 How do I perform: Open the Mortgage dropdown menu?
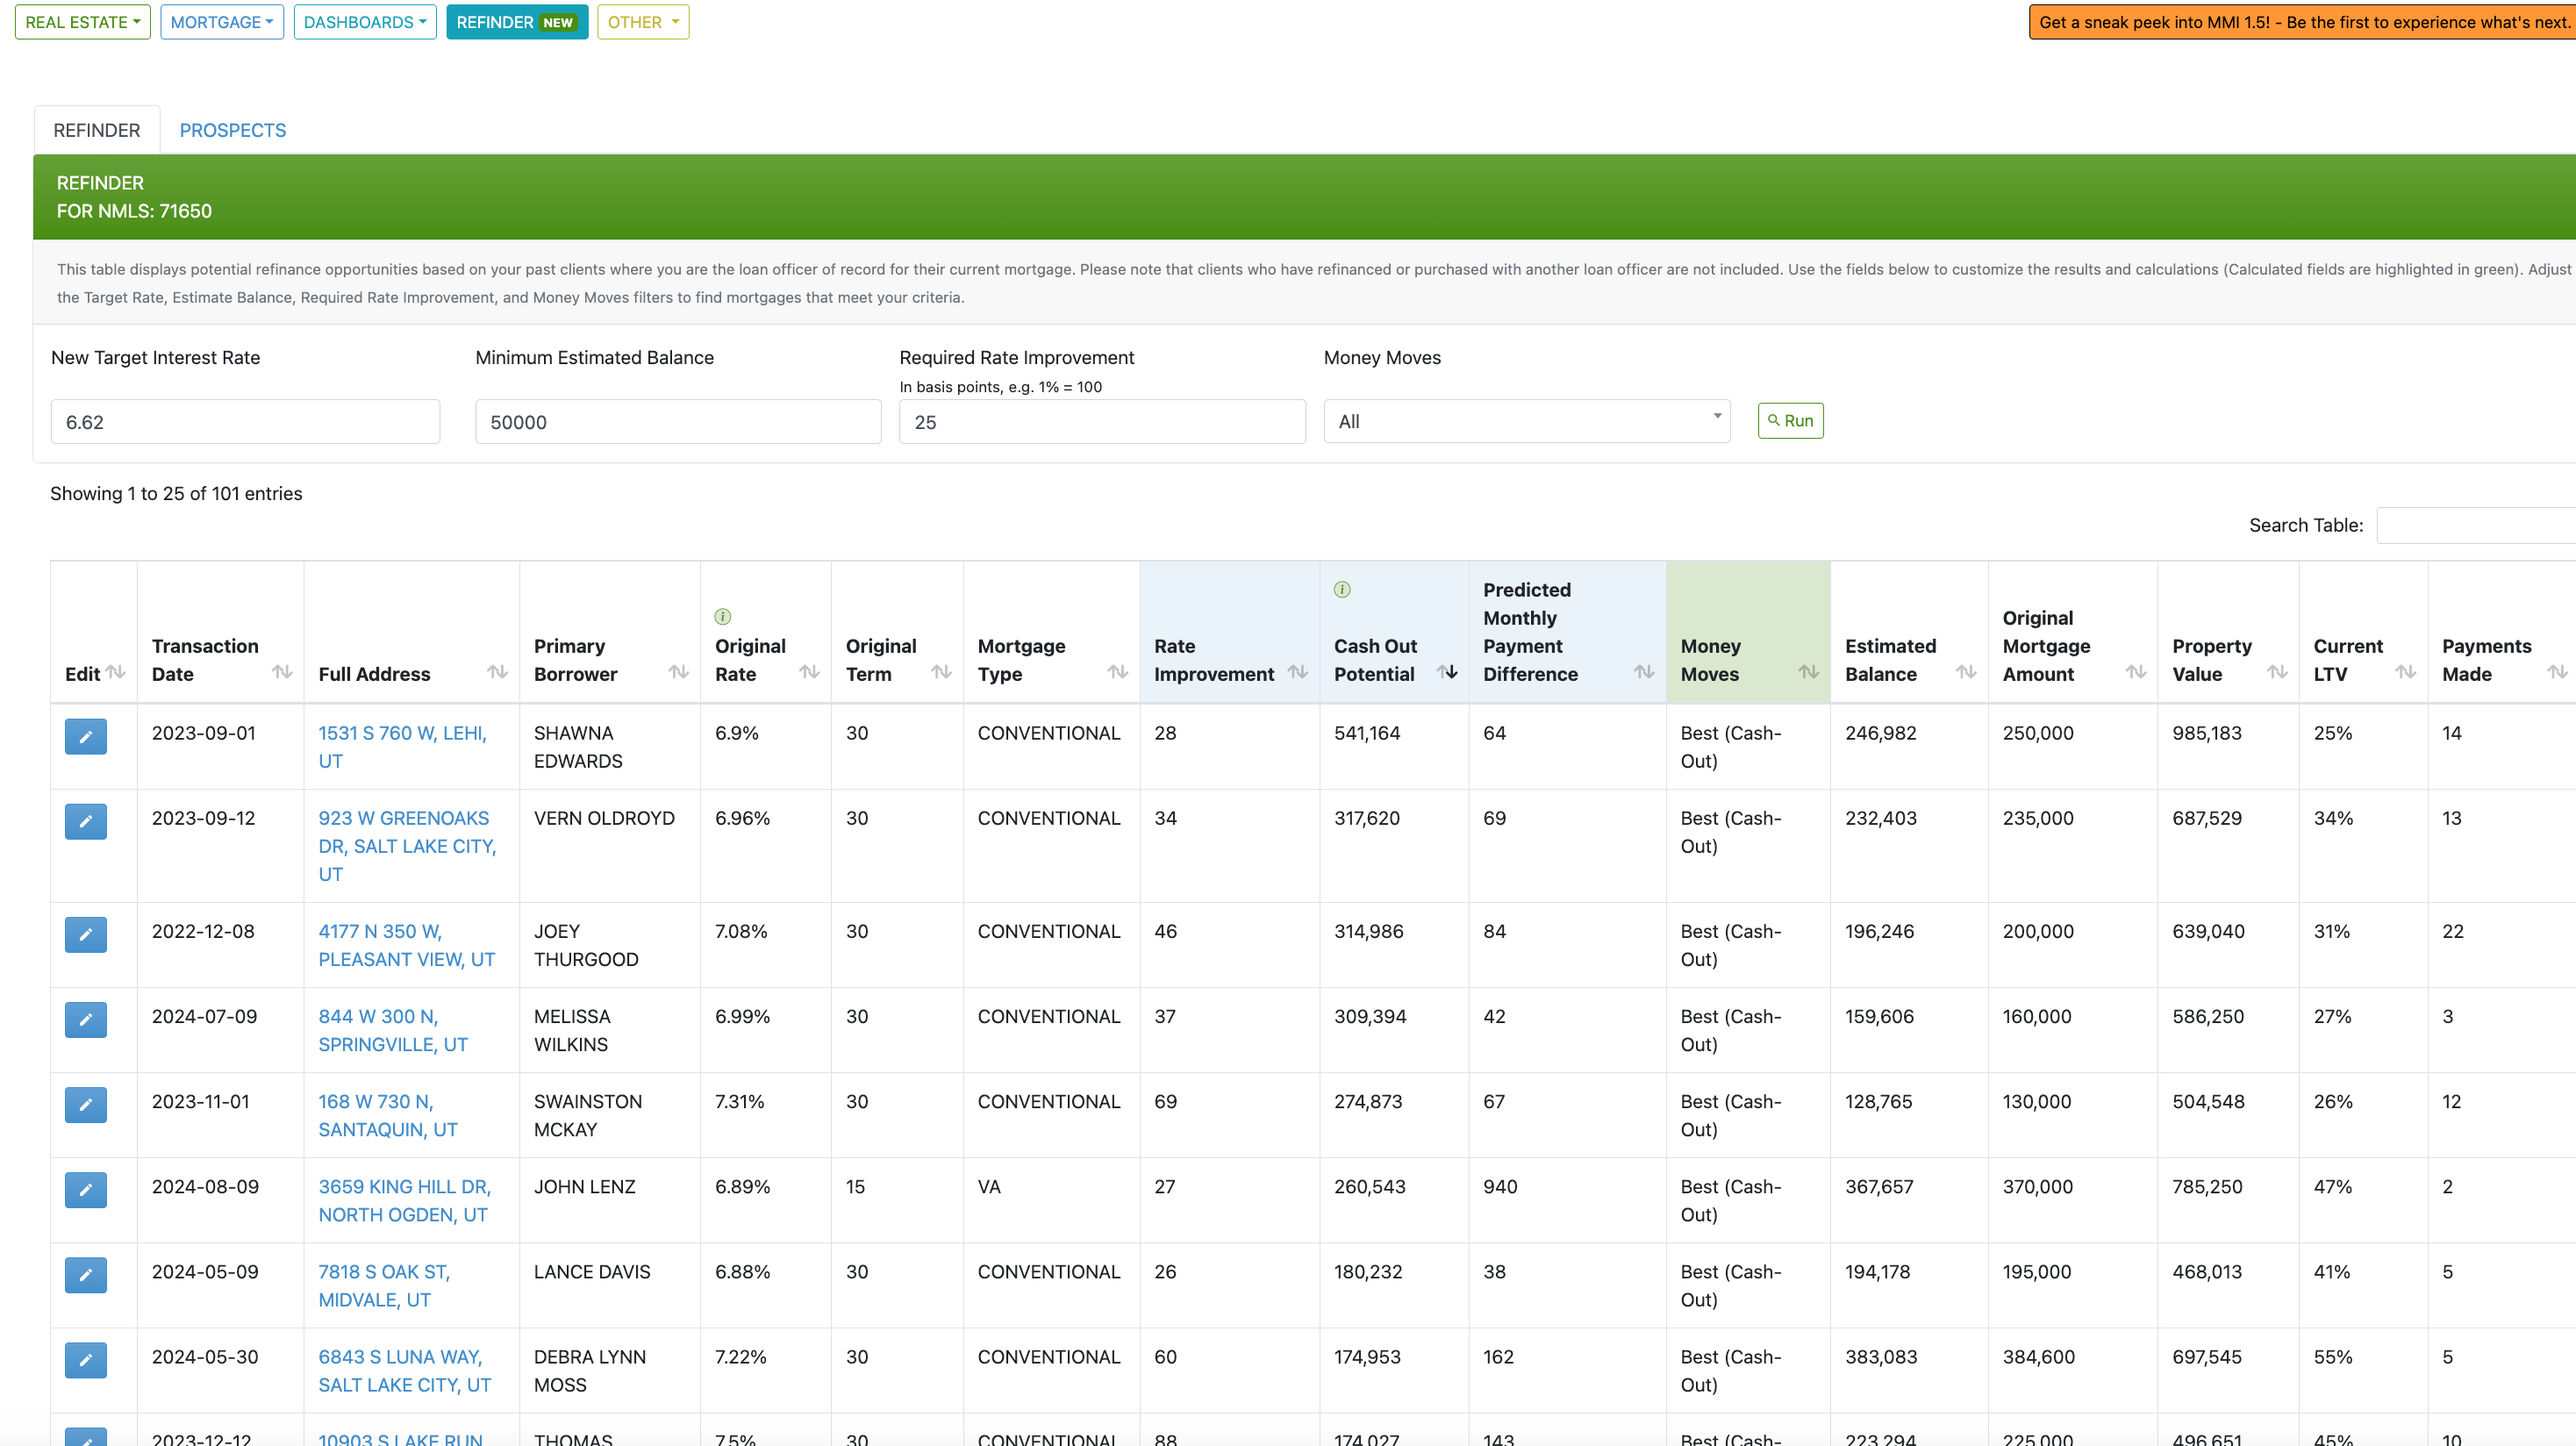222,22
